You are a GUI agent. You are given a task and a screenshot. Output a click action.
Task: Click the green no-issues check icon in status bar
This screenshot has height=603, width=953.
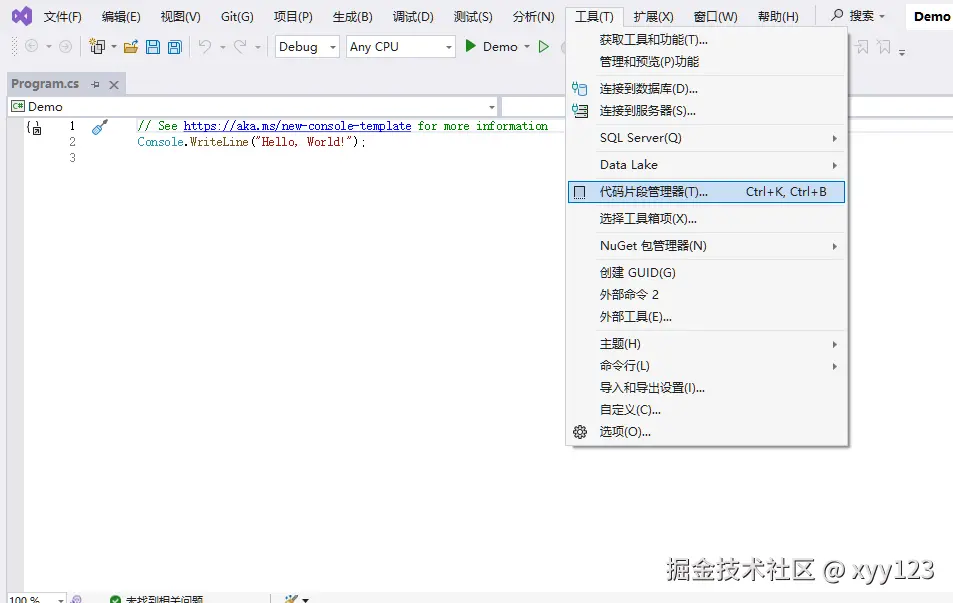(x=115, y=599)
